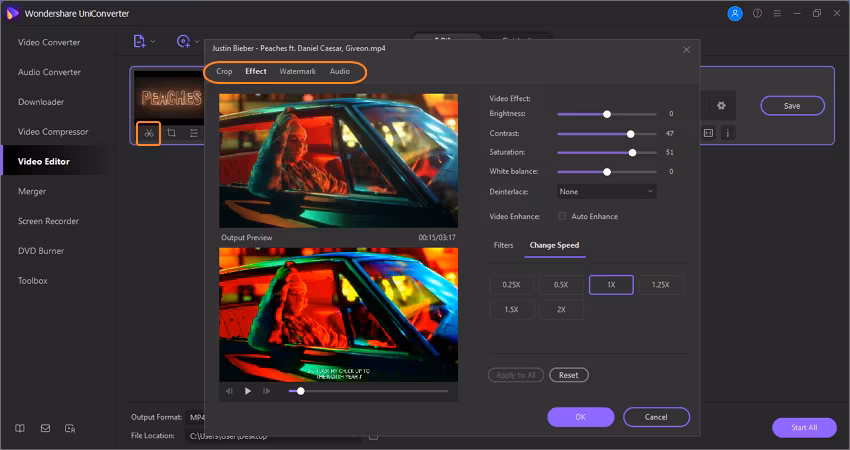This screenshot has height=450, width=850.
Task: Click the compare preview icon below the gear
Action: tap(708, 133)
